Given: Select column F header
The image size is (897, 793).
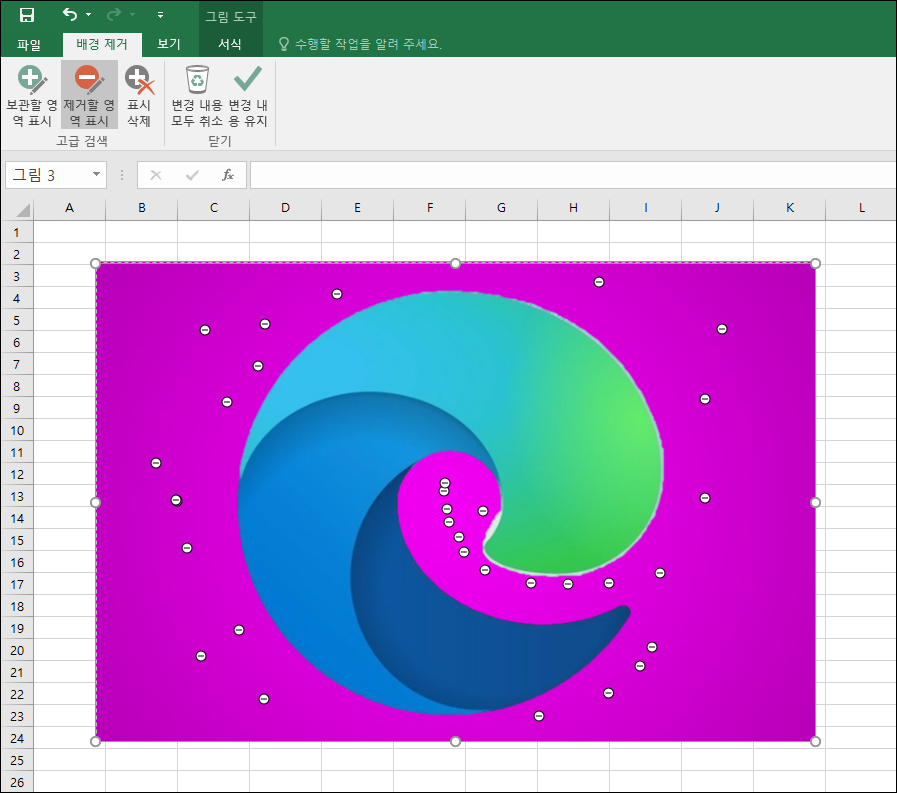Looking at the screenshot, I should 430,208.
